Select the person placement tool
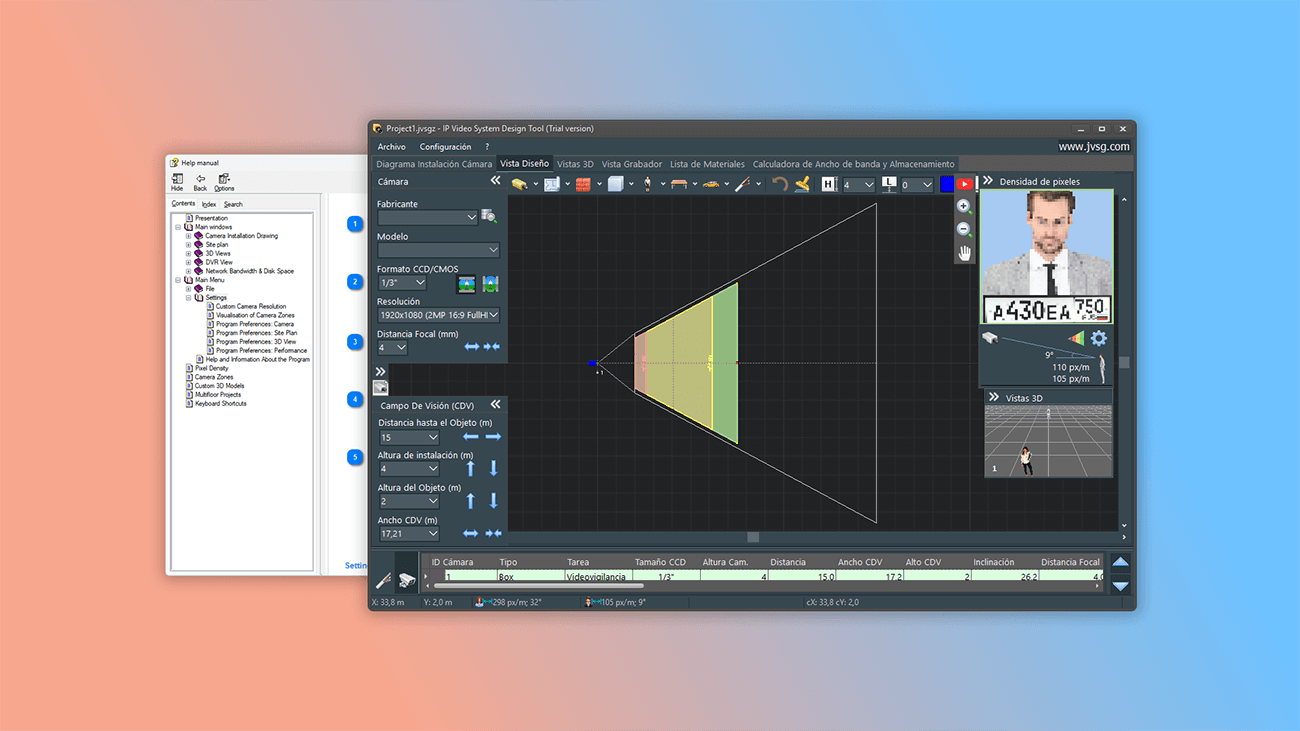 coord(647,183)
